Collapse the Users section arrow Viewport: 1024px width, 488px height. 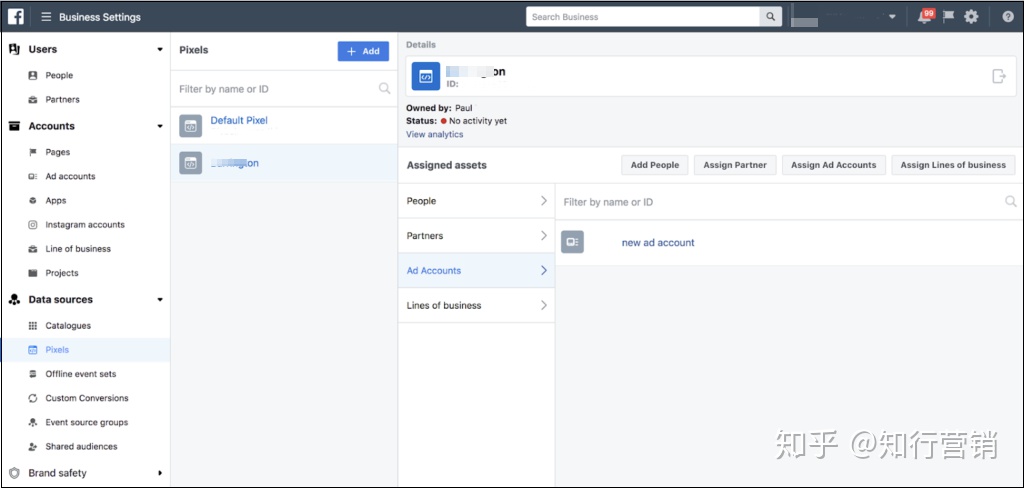(160, 50)
